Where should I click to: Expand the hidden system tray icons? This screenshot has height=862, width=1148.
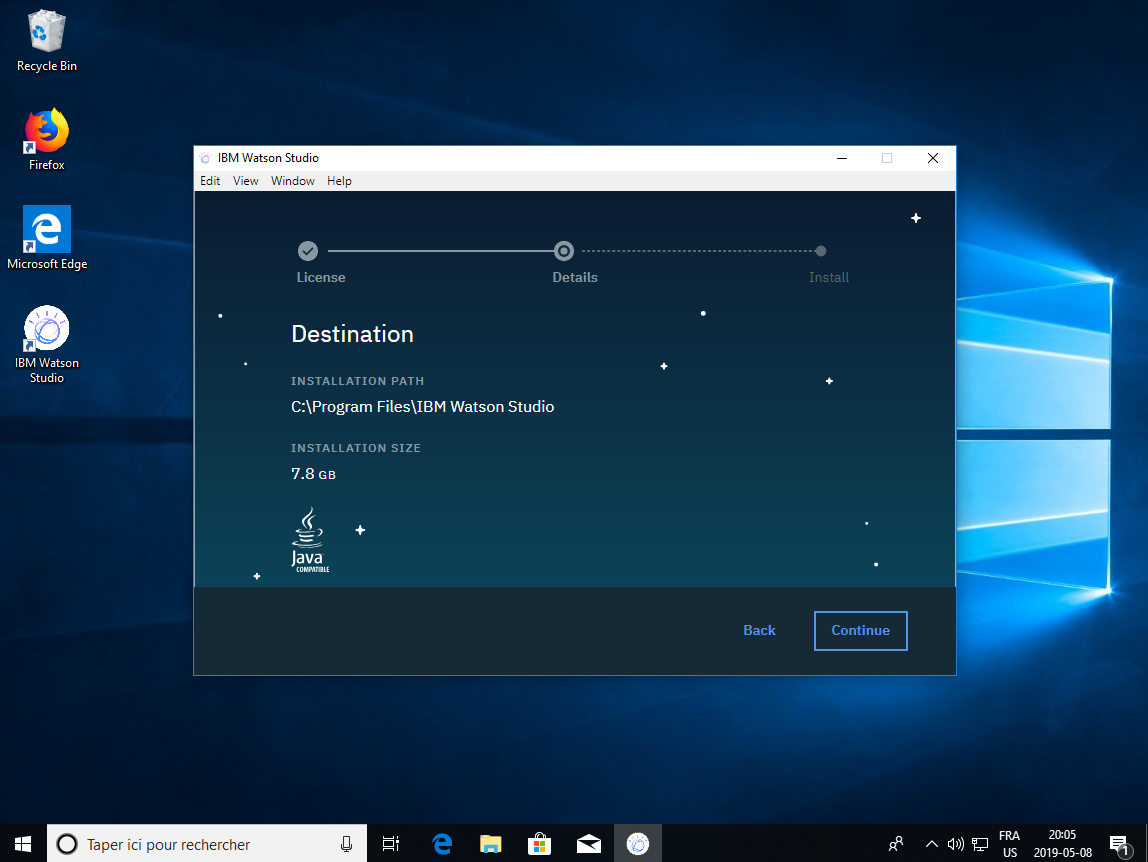tap(931, 844)
